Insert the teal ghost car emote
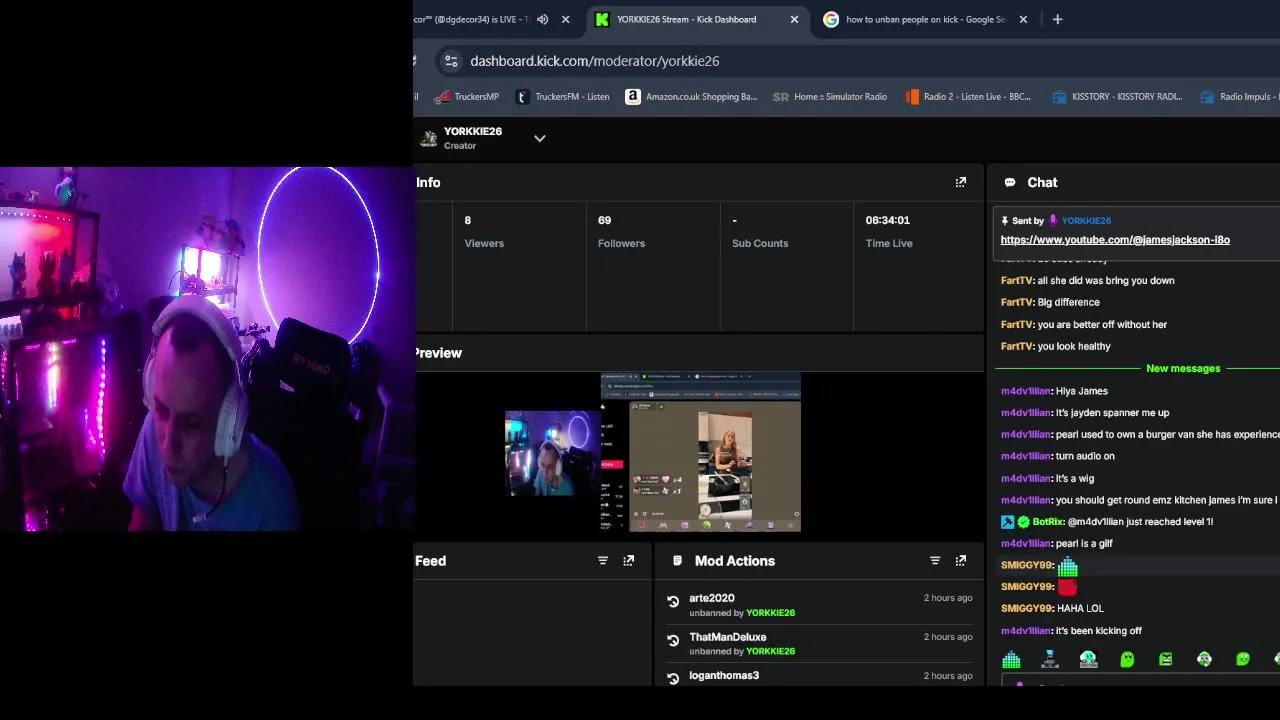Image resolution: width=1280 pixels, height=720 pixels. [1088, 660]
